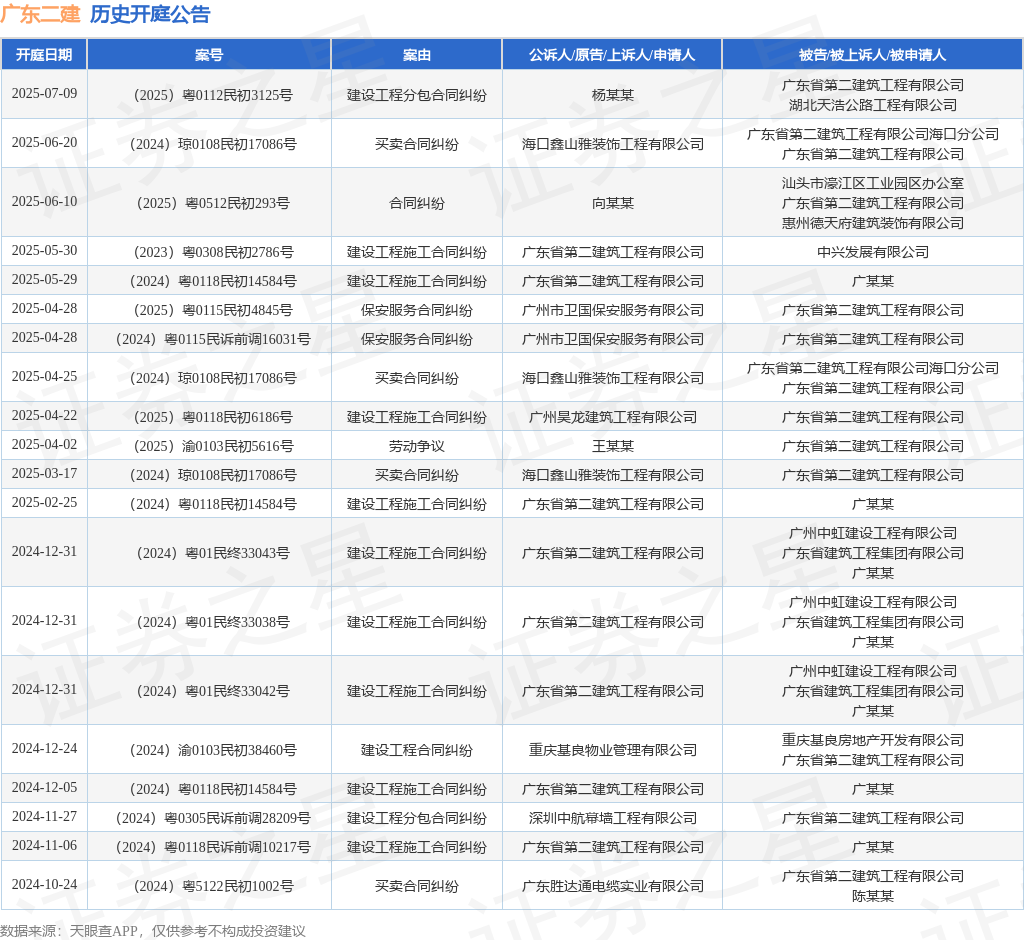Click defendant 惠州德天府建筑装饰有限公司
The height and width of the screenshot is (940, 1024).
(872, 223)
